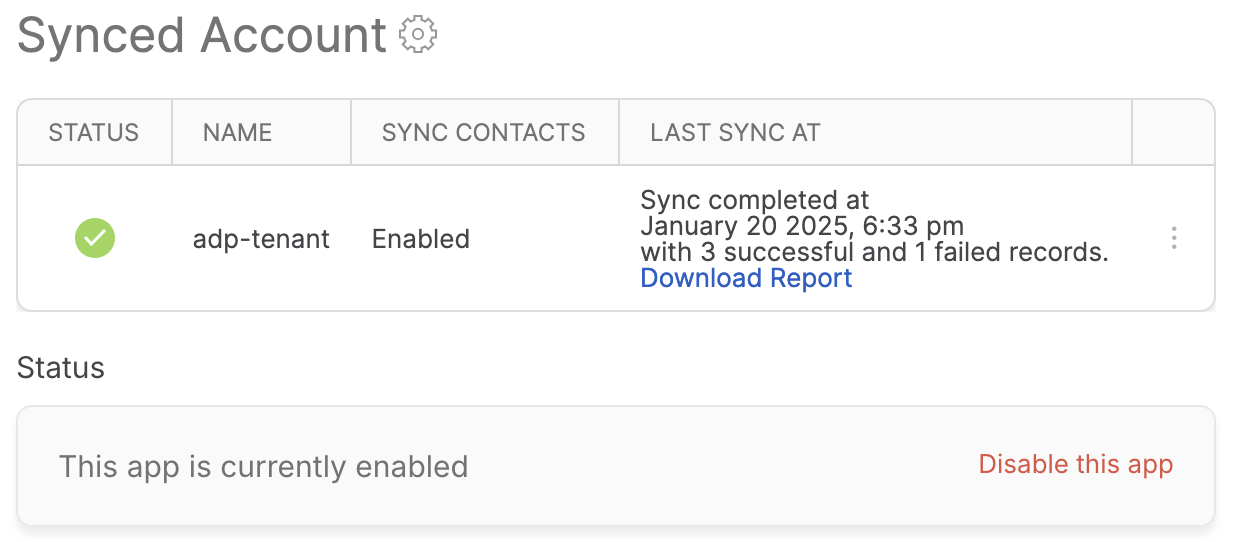Click the empty last column header
Viewport: 1234px width, 542px height.
(1173, 132)
